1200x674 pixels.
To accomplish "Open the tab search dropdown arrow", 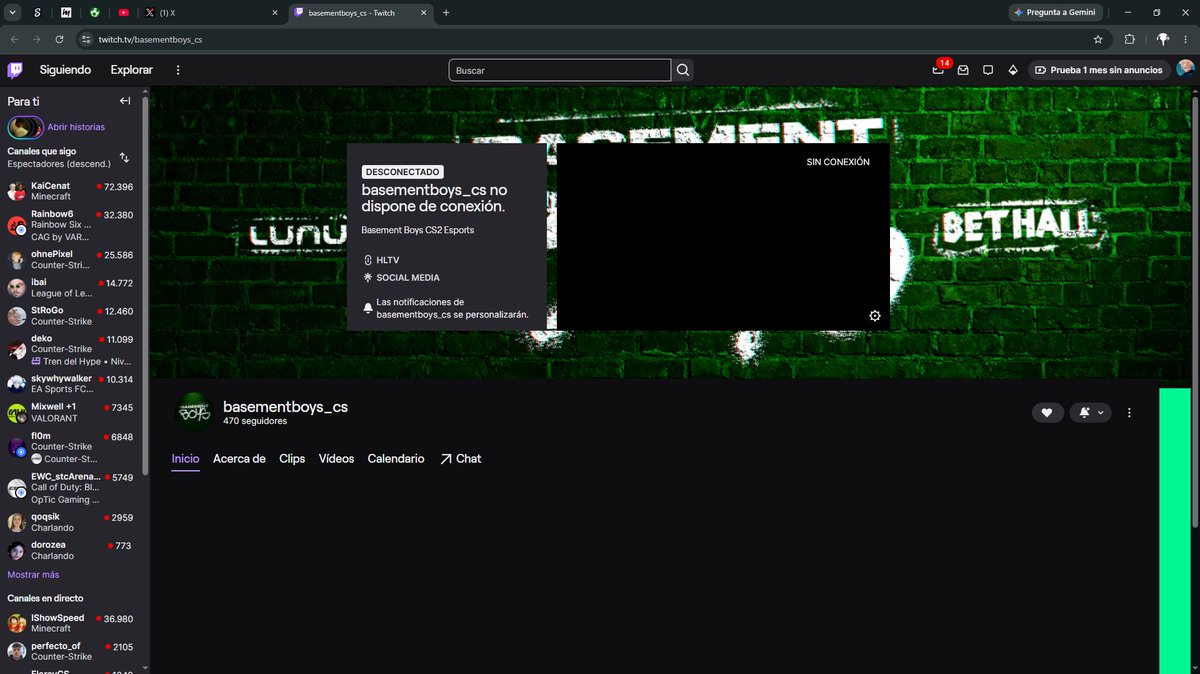I will pos(12,12).
